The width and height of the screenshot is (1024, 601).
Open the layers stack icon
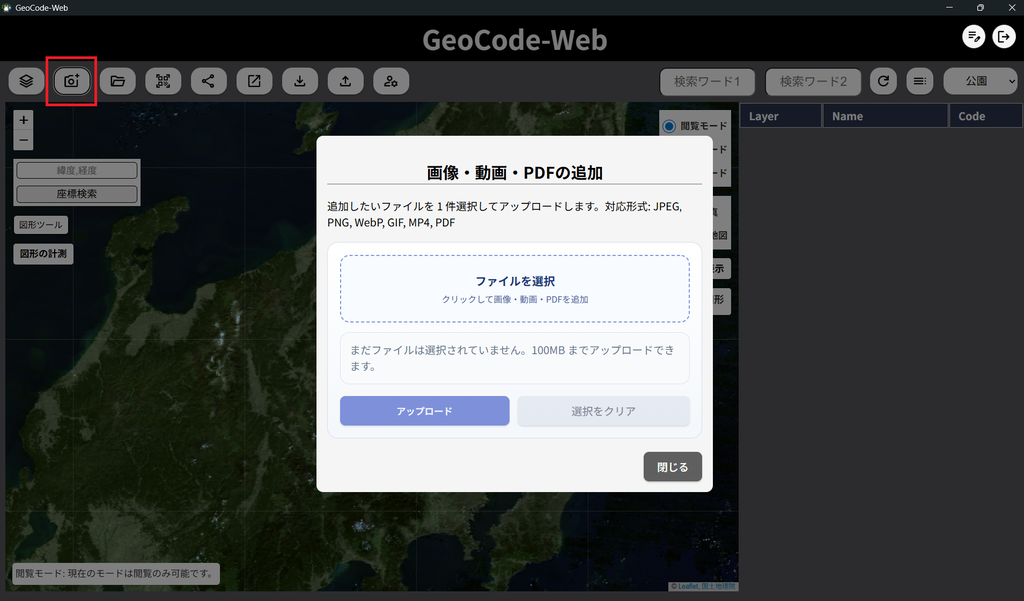[26, 81]
